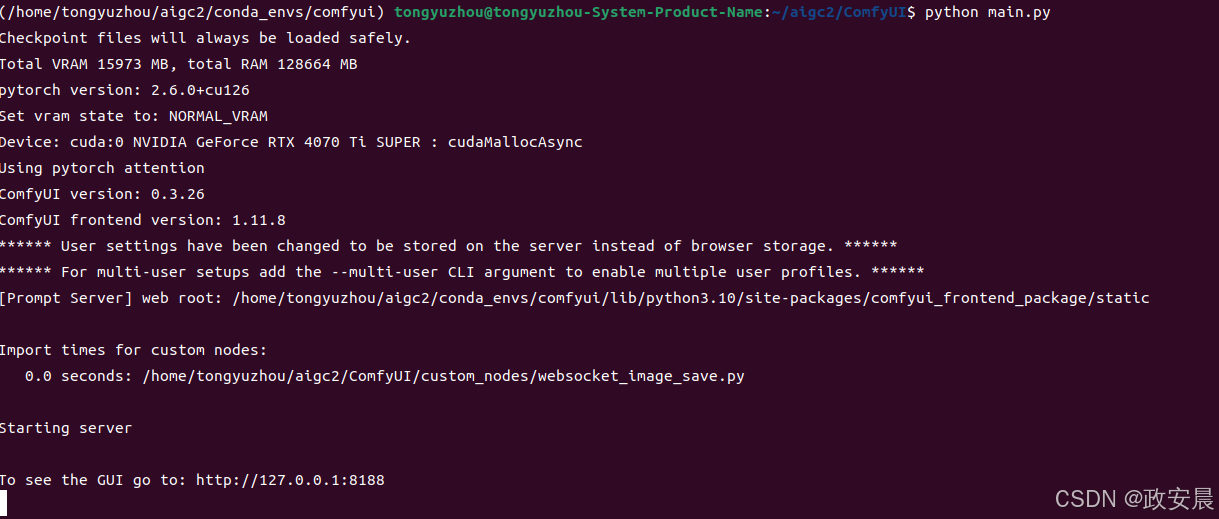Click the conda environment path in prompt

pyautogui.click(x=193, y=12)
